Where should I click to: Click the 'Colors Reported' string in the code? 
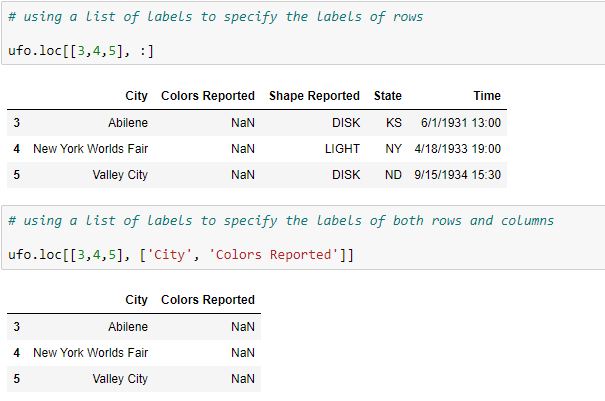[x=274, y=254]
